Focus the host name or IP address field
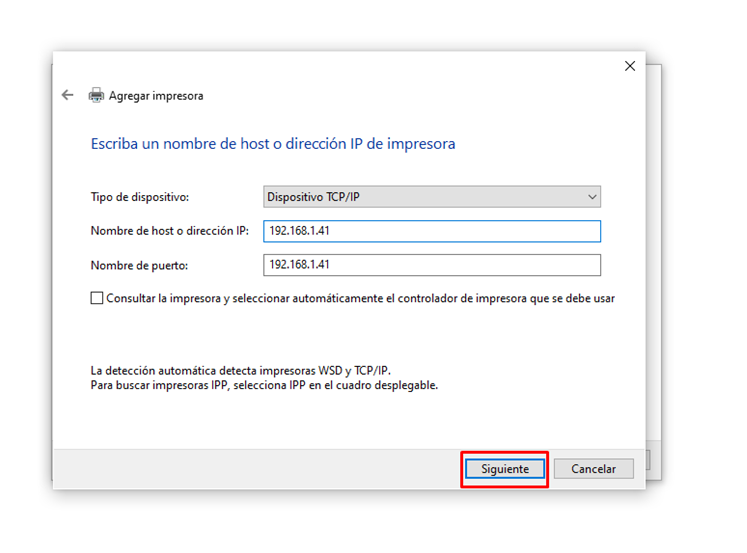747x553 pixels. click(431, 231)
